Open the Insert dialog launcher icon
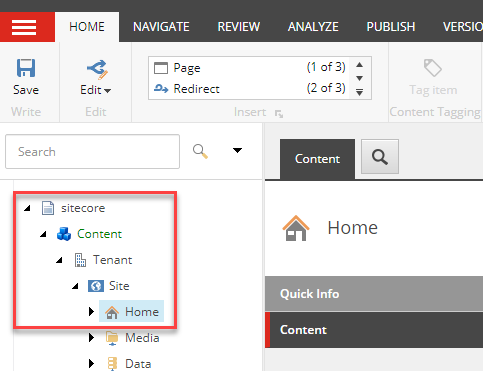The height and width of the screenshot is (371, 483). coord(279,114)
